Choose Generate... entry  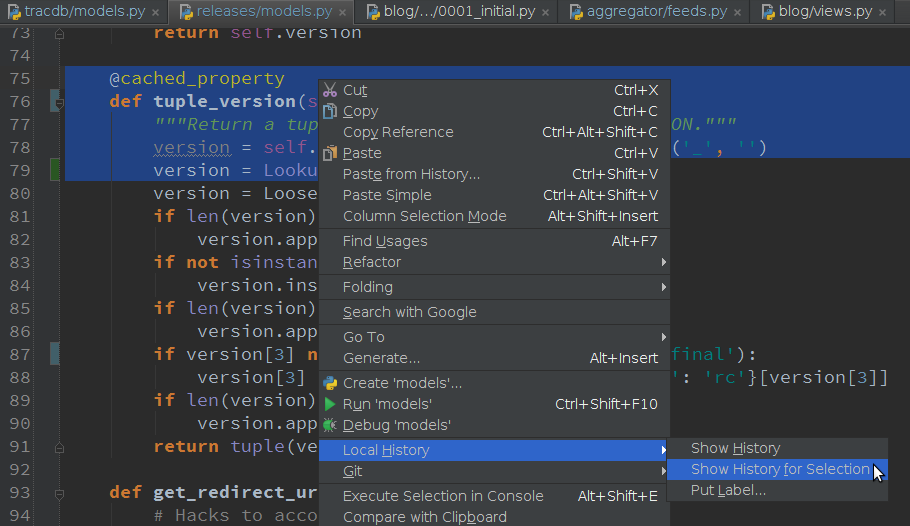click(494, 358)
